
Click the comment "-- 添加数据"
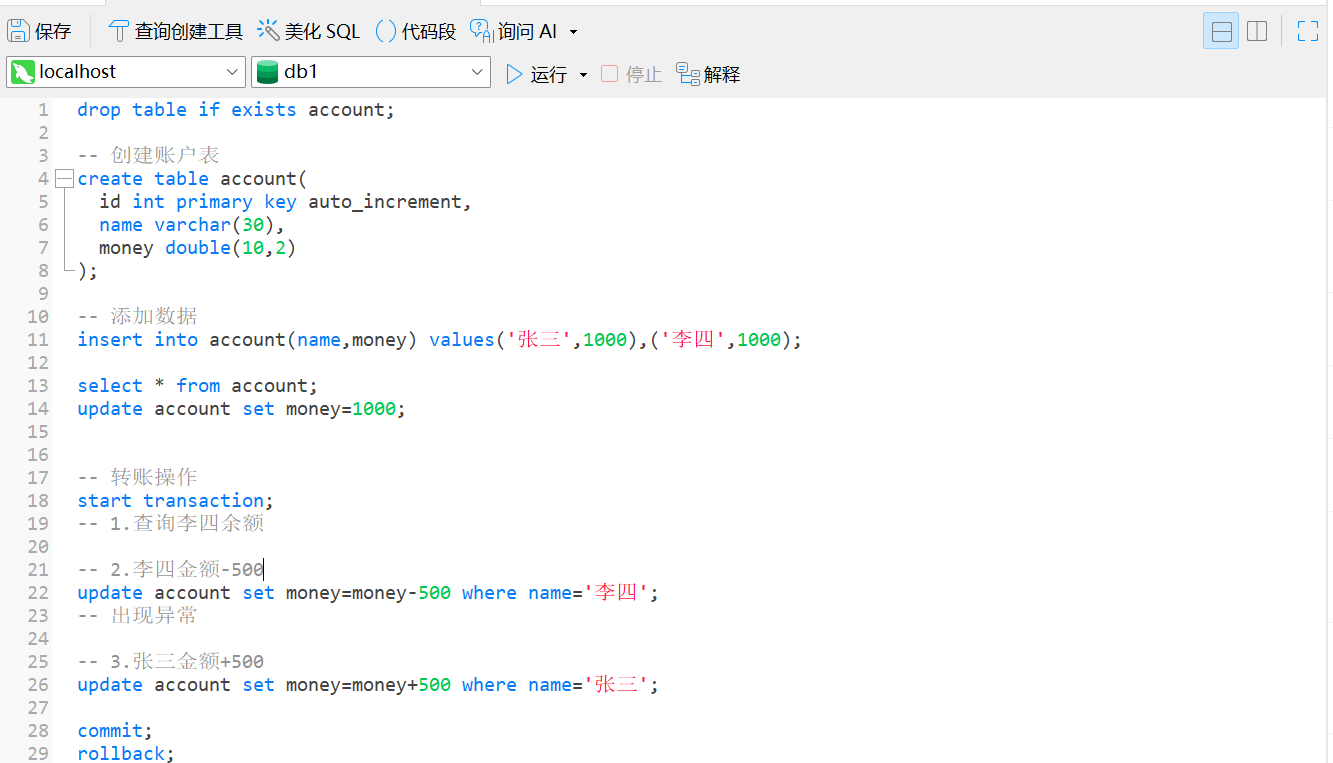[137, 317]
